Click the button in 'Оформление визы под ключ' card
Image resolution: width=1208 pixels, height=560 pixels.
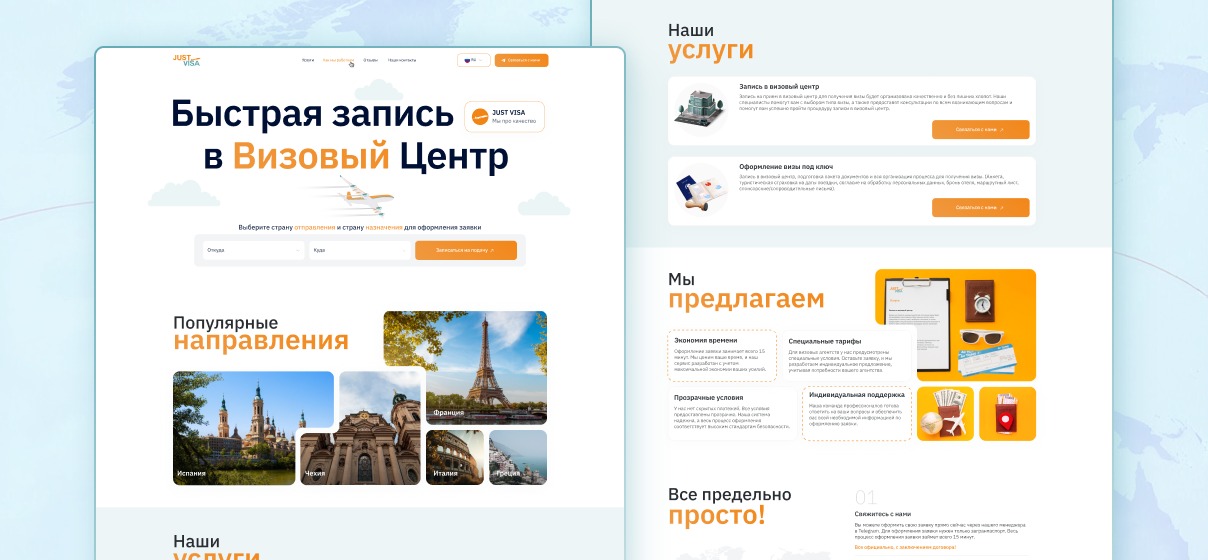tap(980, 208)
